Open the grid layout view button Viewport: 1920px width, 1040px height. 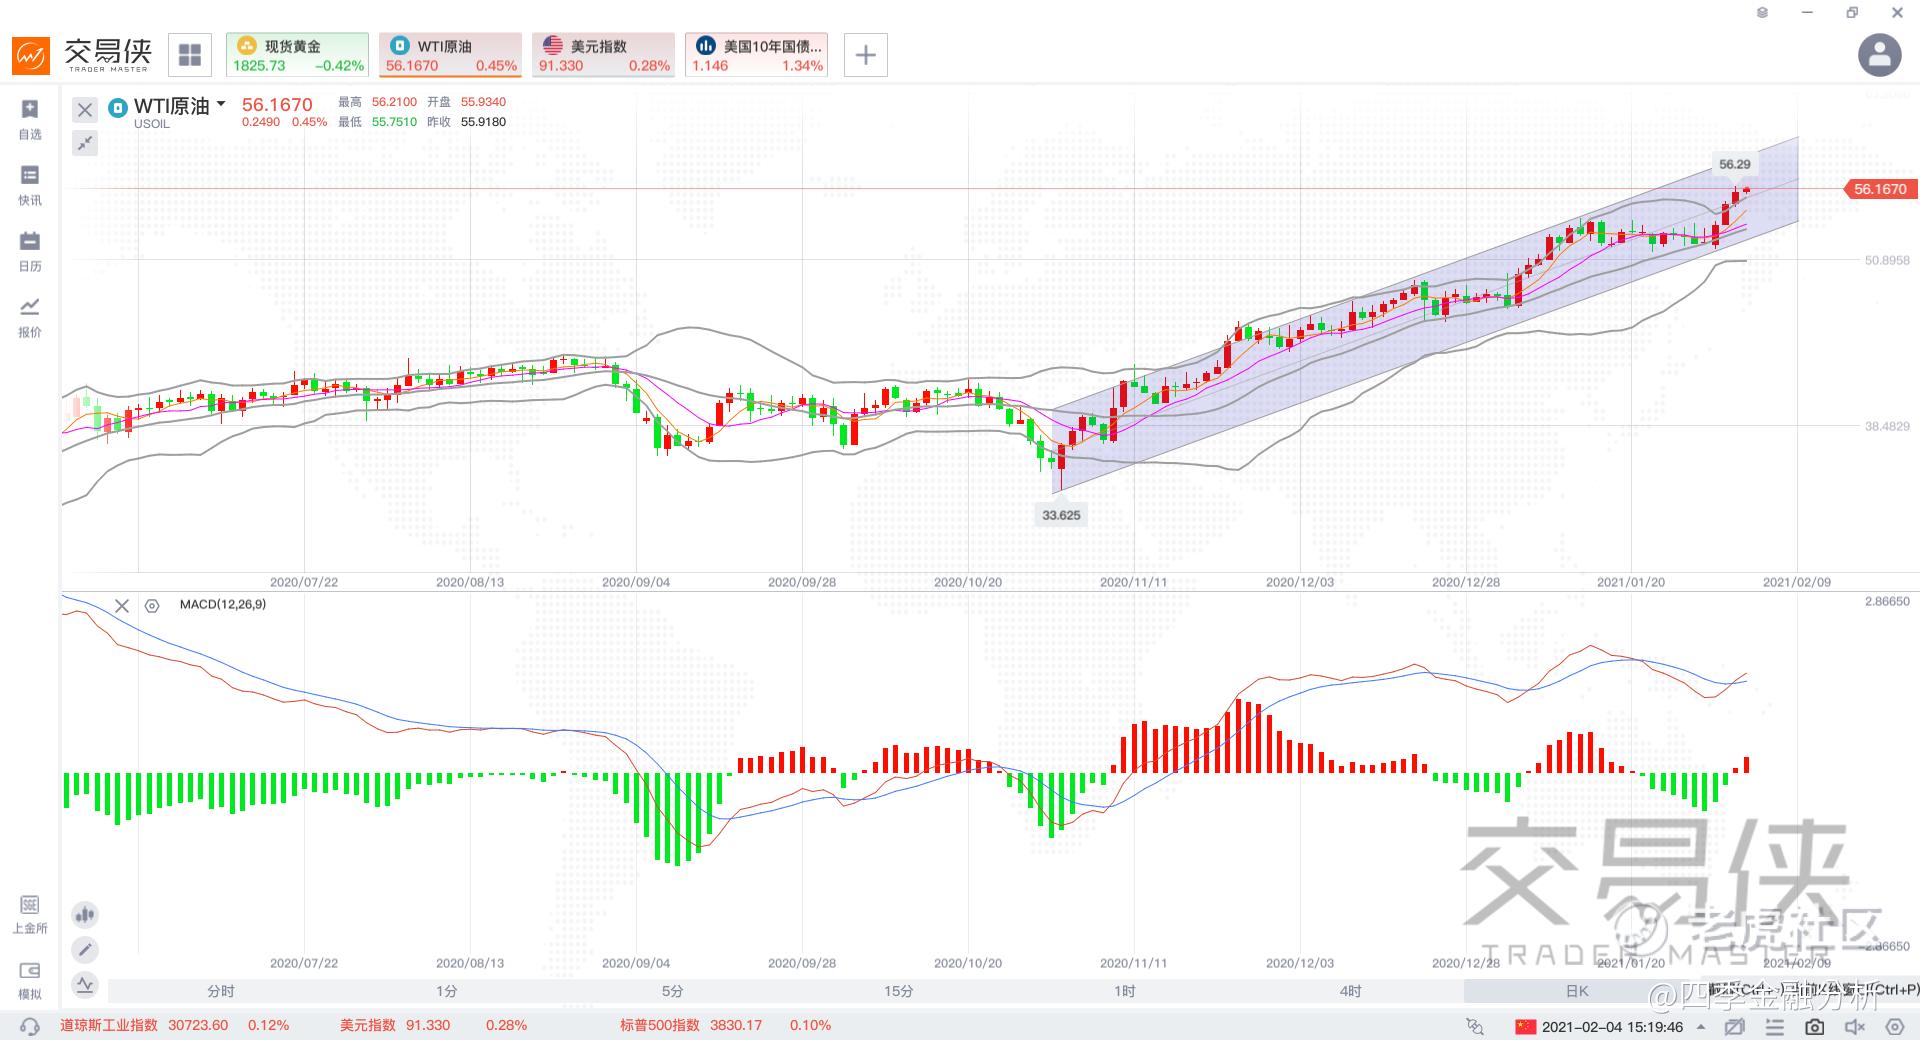click(190, 55)
